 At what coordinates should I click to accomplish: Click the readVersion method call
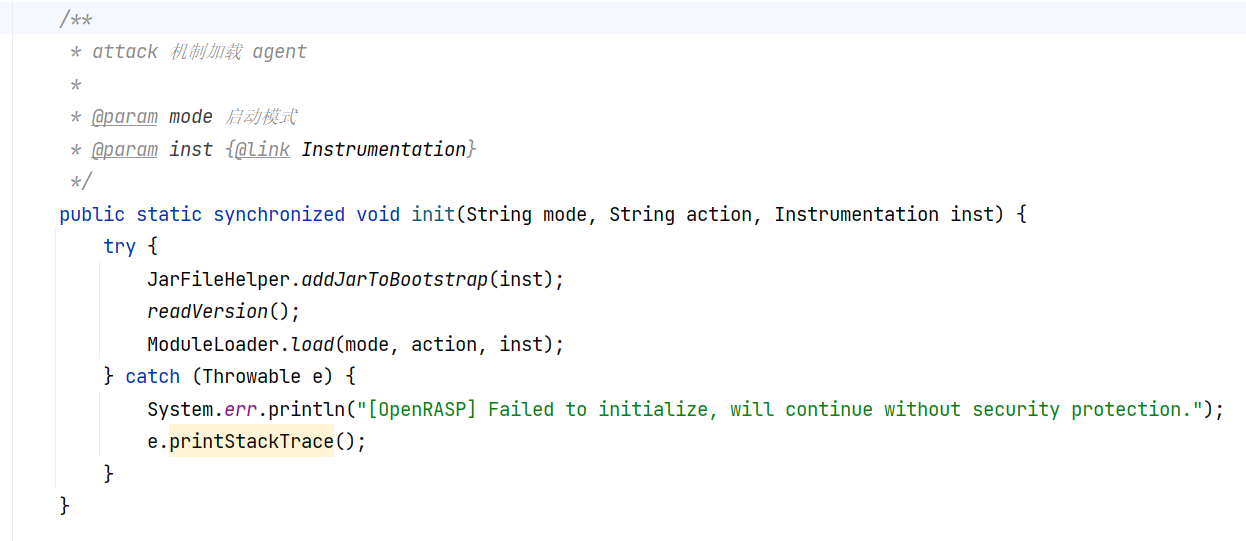click(208, 311)
